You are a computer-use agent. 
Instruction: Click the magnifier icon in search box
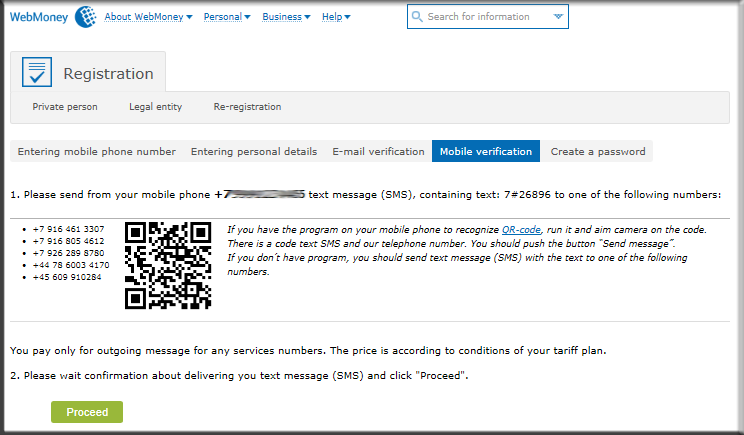417,17
